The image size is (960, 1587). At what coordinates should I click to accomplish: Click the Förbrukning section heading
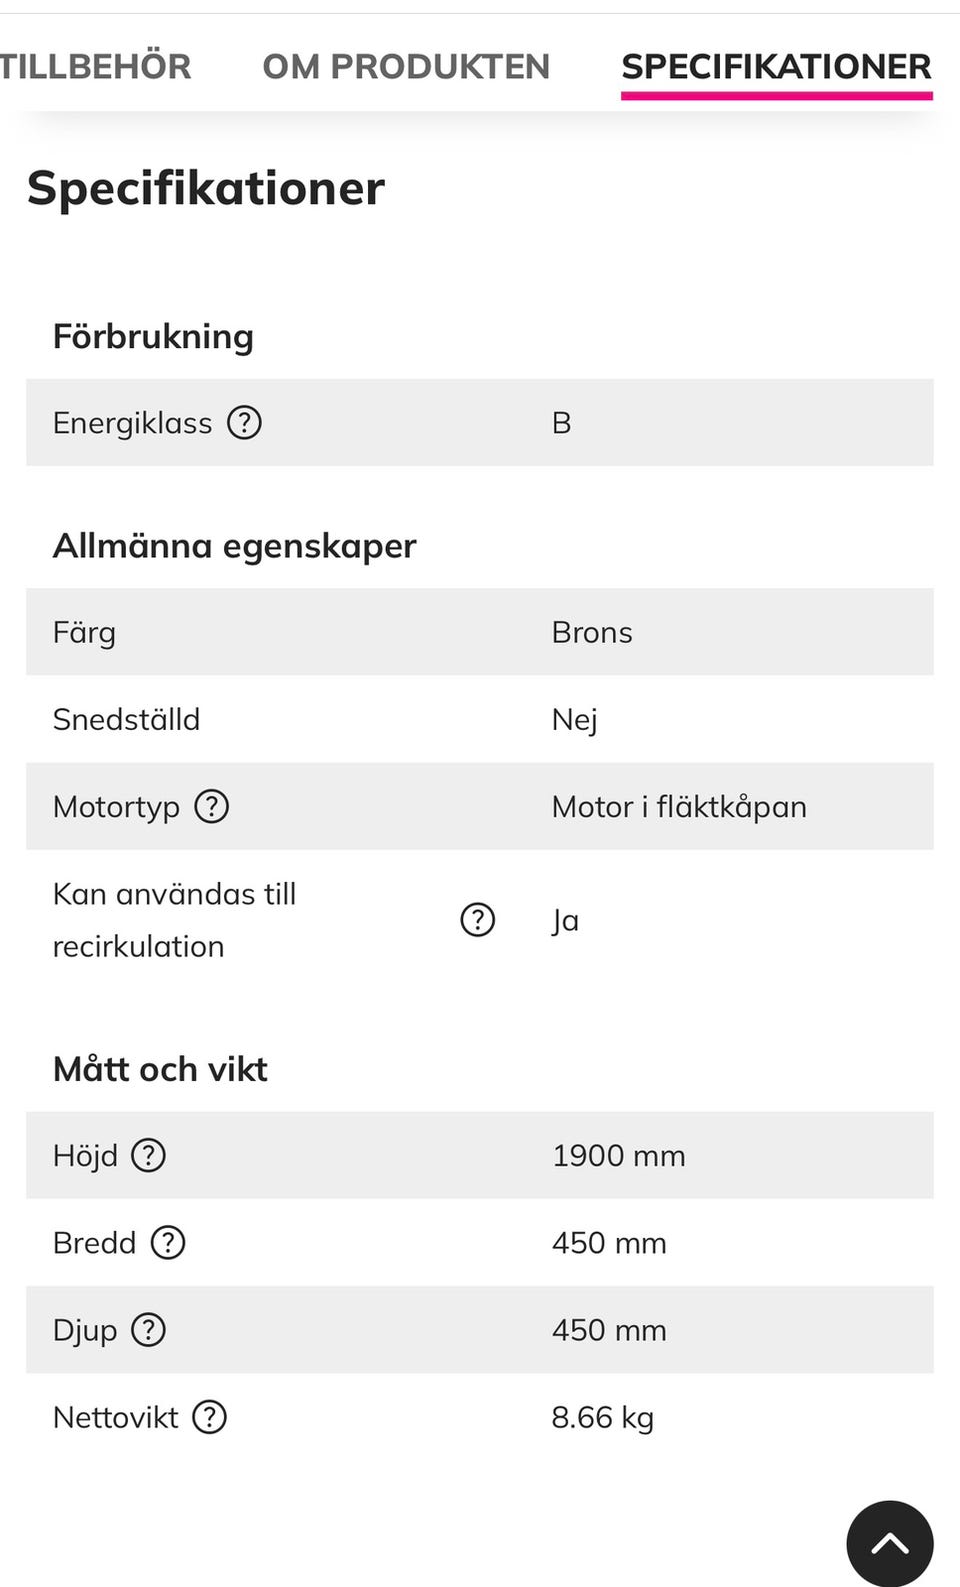153,337
